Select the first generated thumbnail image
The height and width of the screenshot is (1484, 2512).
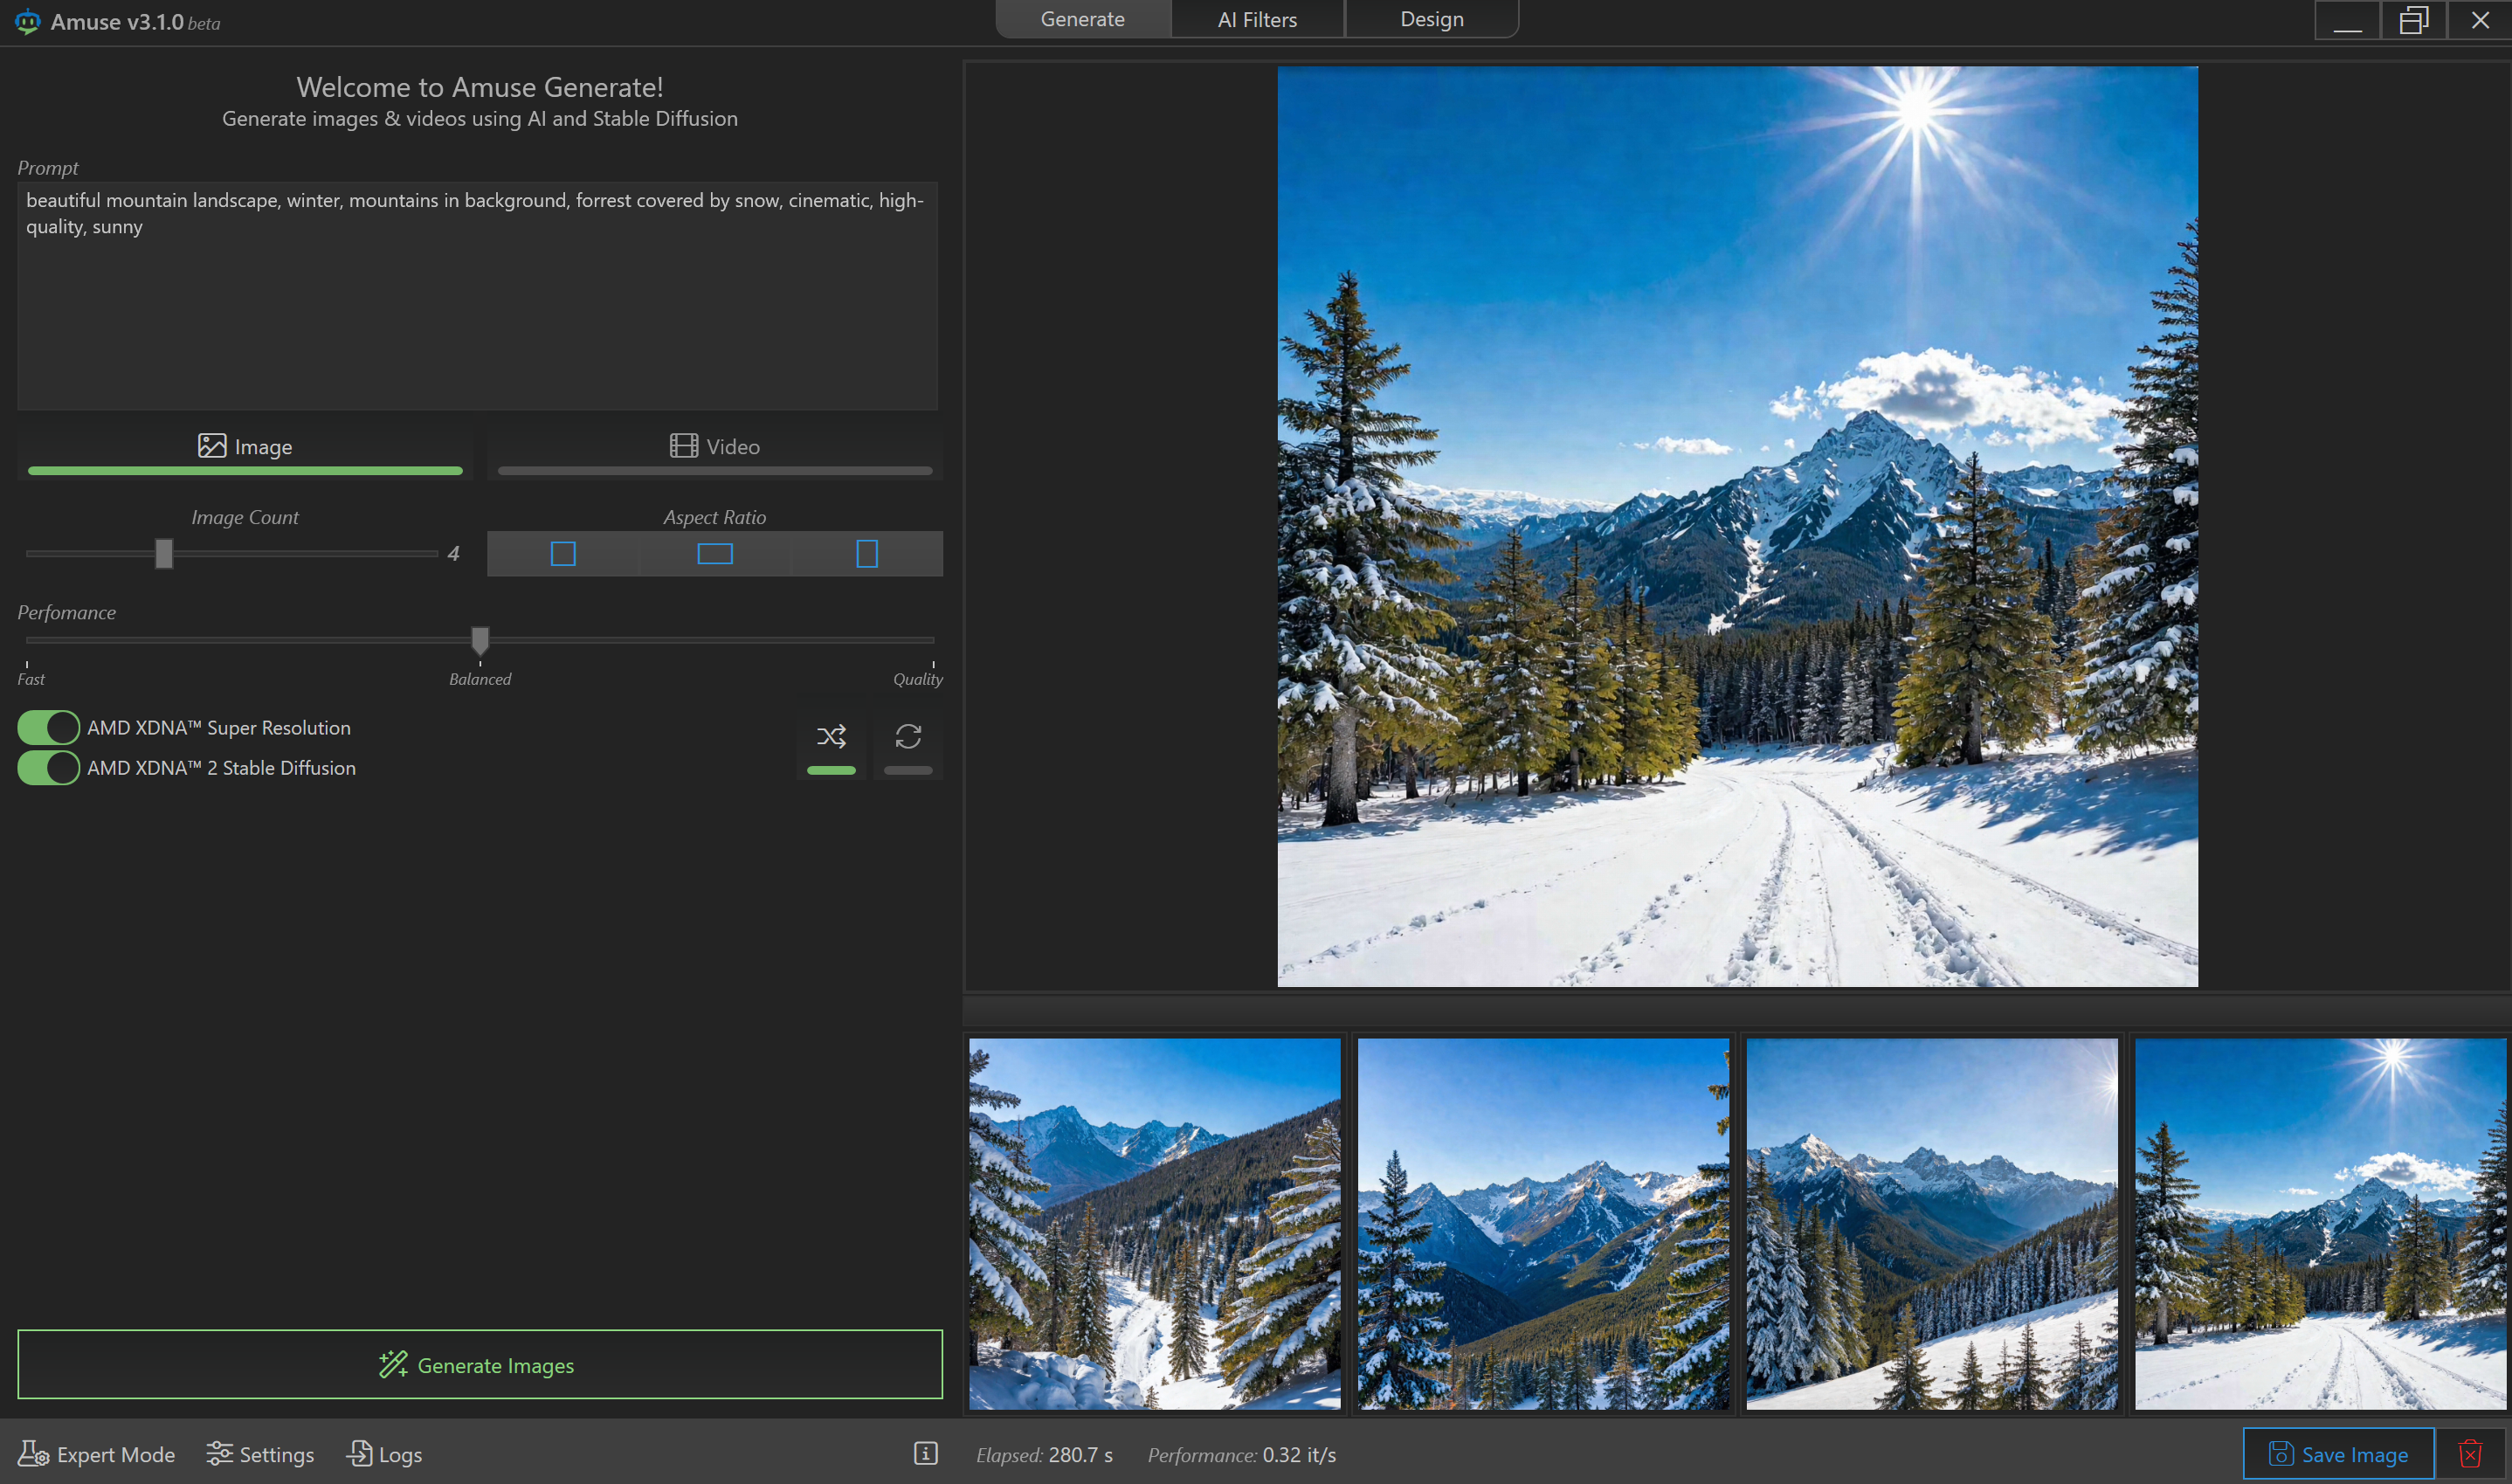click(x=1154, y=1223)
